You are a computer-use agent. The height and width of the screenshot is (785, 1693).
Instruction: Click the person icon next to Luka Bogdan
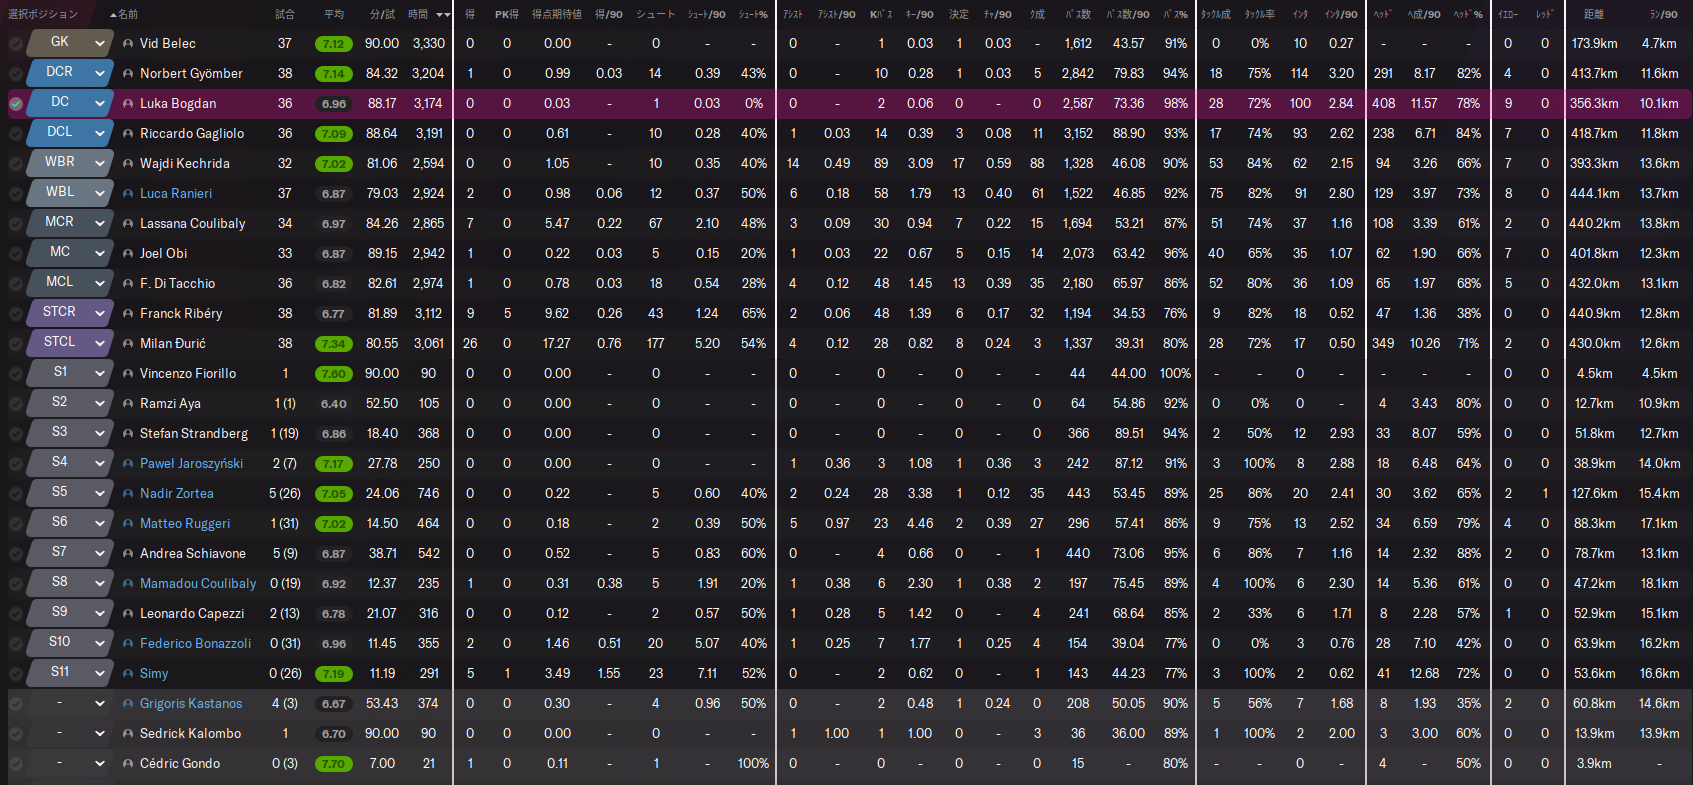(128, 104)
